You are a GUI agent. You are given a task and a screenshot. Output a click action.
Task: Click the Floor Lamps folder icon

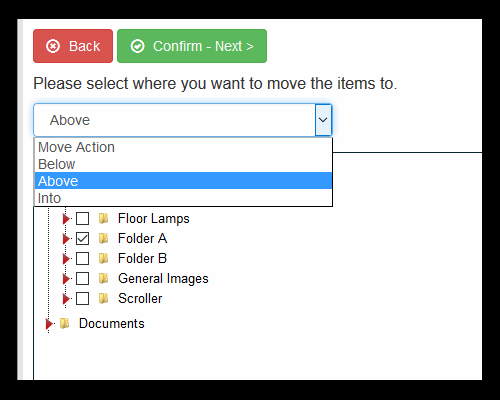click(x=104, y=219)
